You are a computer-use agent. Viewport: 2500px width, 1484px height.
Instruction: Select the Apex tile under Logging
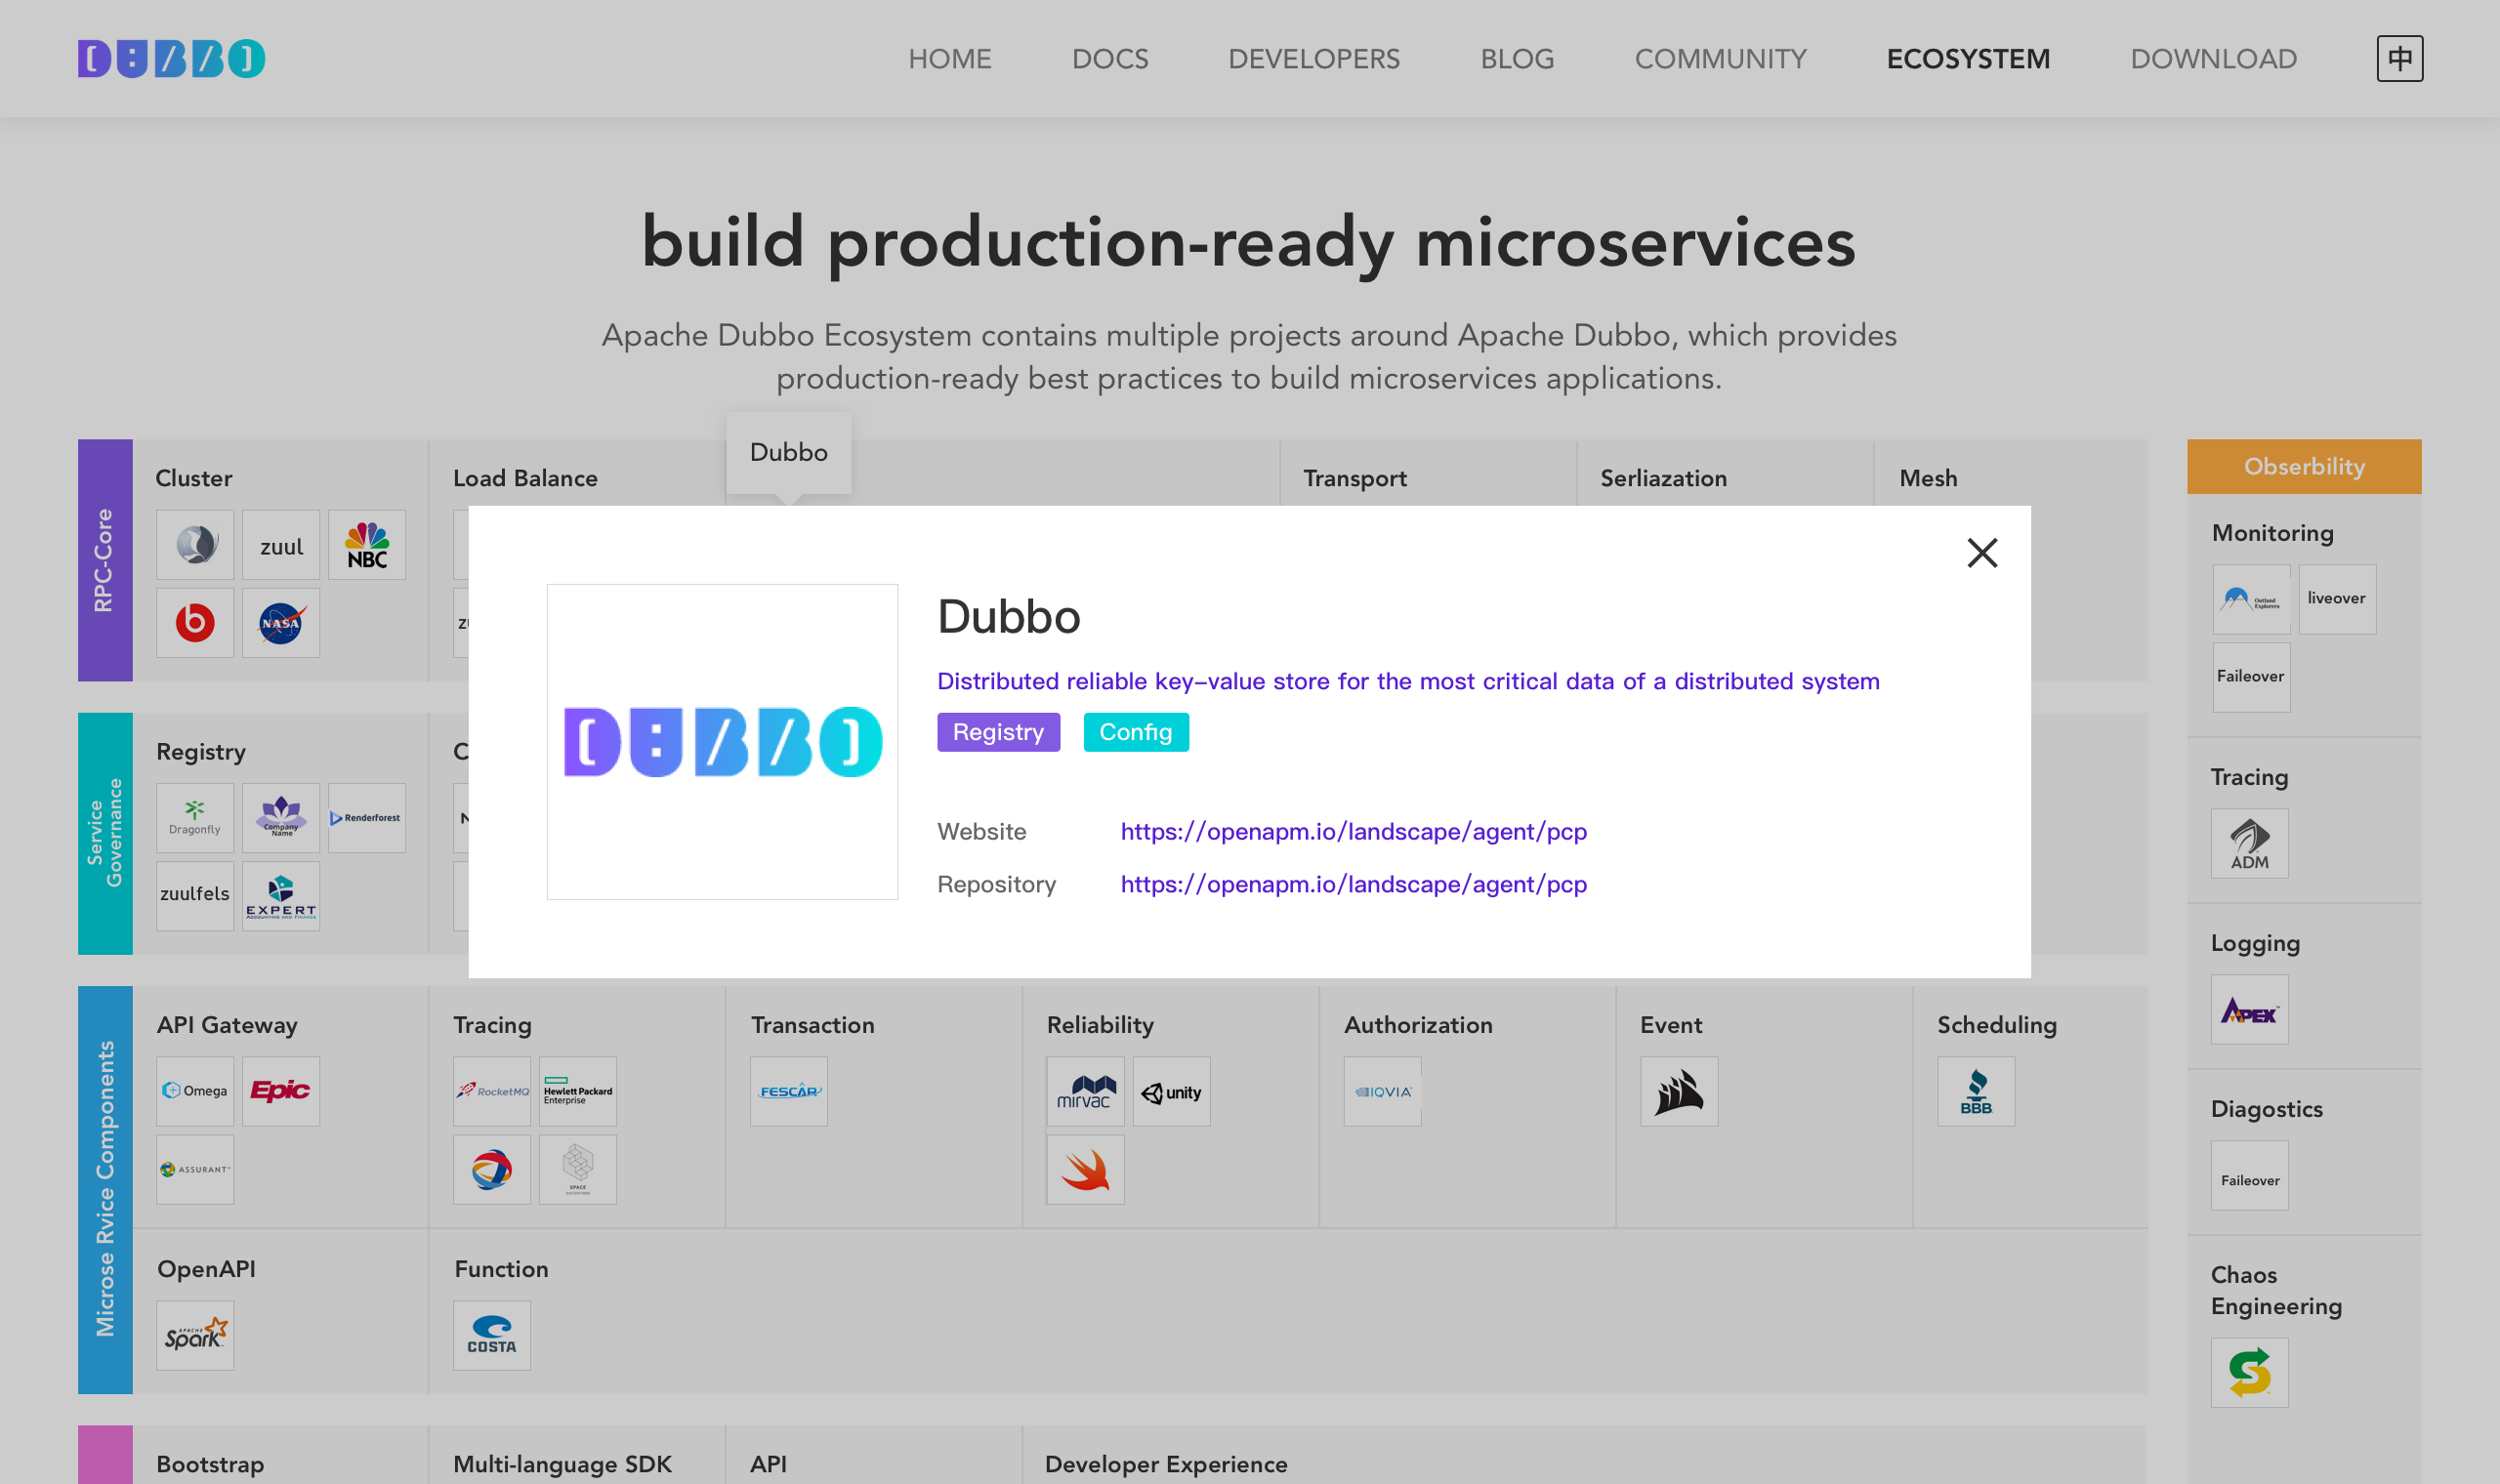point(2249,1009)
